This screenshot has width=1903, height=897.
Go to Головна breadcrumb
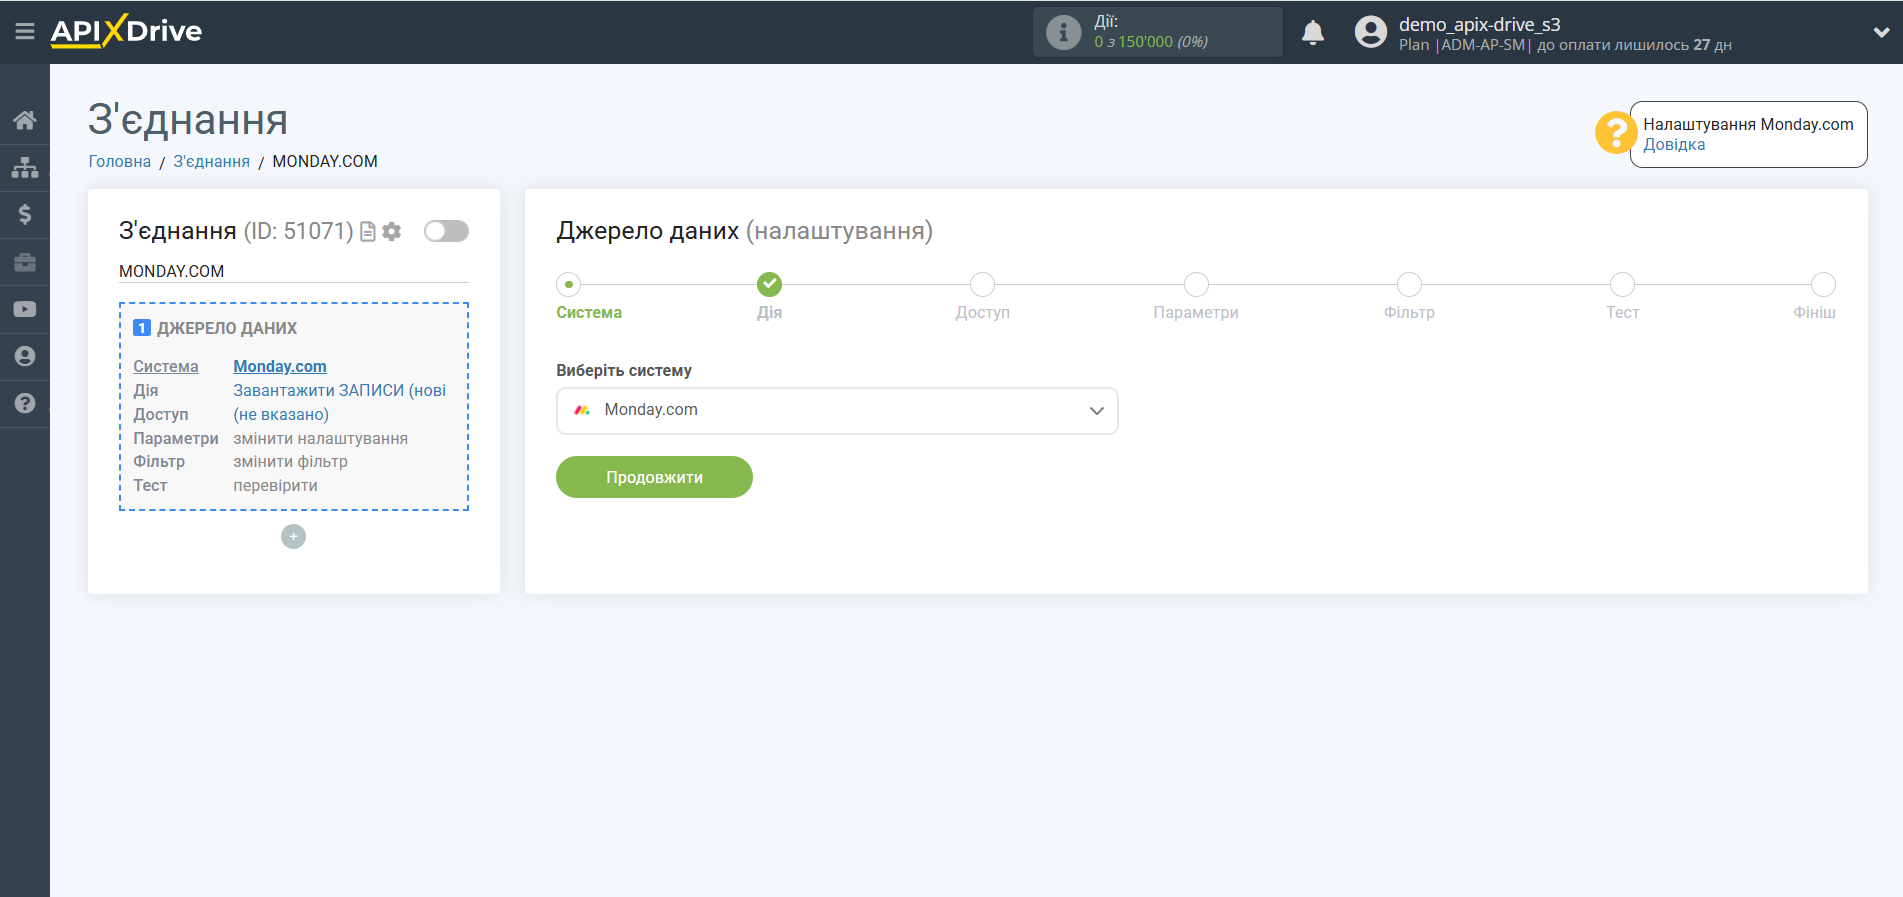120,161
